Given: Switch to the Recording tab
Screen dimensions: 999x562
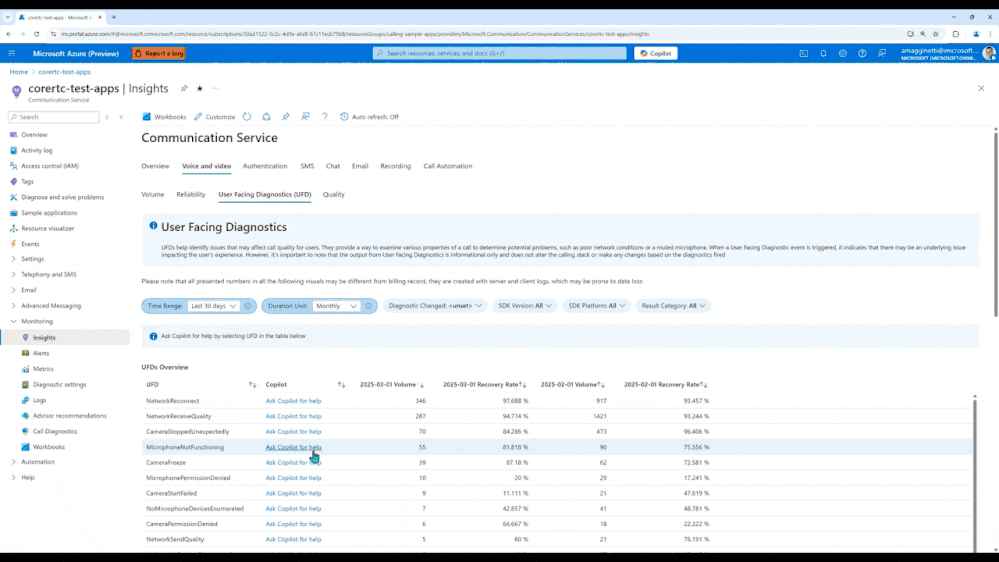Looking at the screenshot, I should (396, 166).
